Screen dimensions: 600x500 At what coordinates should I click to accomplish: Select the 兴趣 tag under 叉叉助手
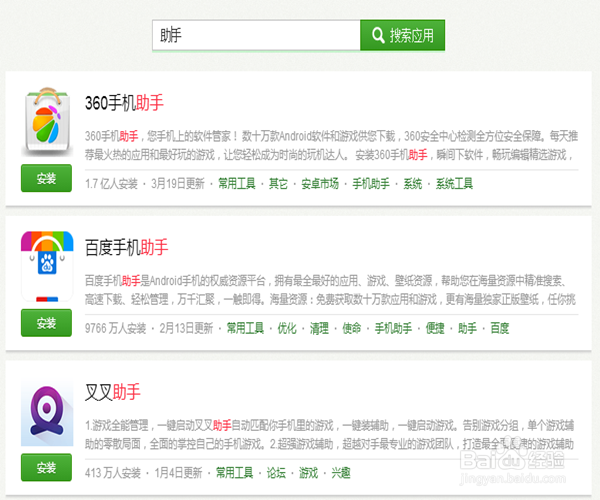tap(341, 473)
